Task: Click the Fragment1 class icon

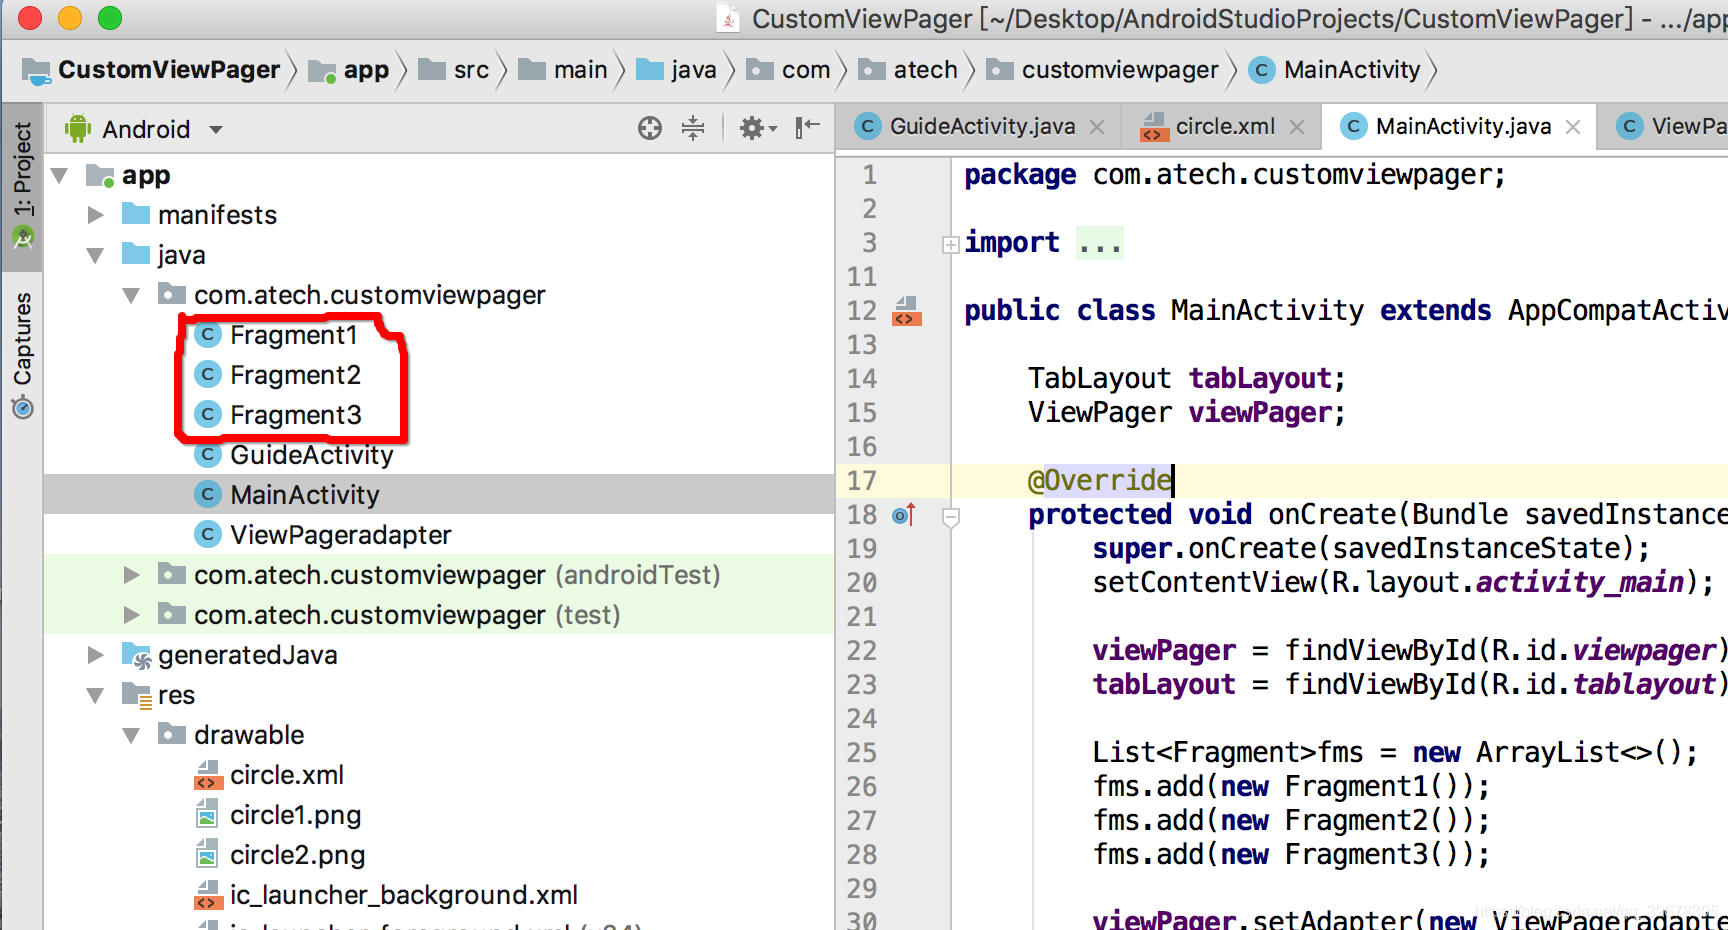Action: tap(208, 335)
